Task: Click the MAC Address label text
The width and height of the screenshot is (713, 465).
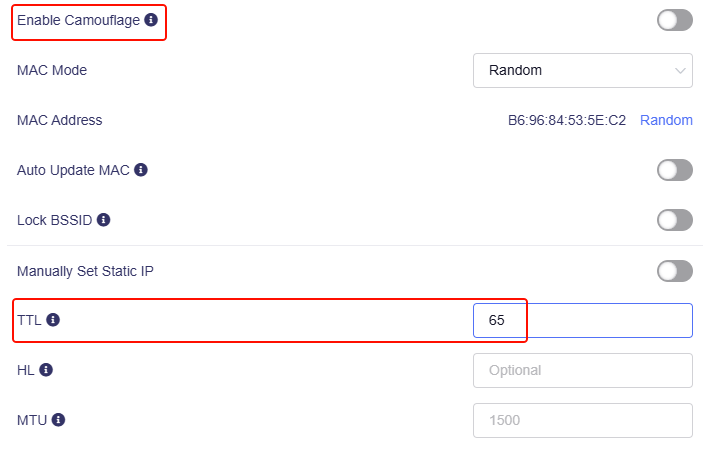Action: tap(60, 120)
